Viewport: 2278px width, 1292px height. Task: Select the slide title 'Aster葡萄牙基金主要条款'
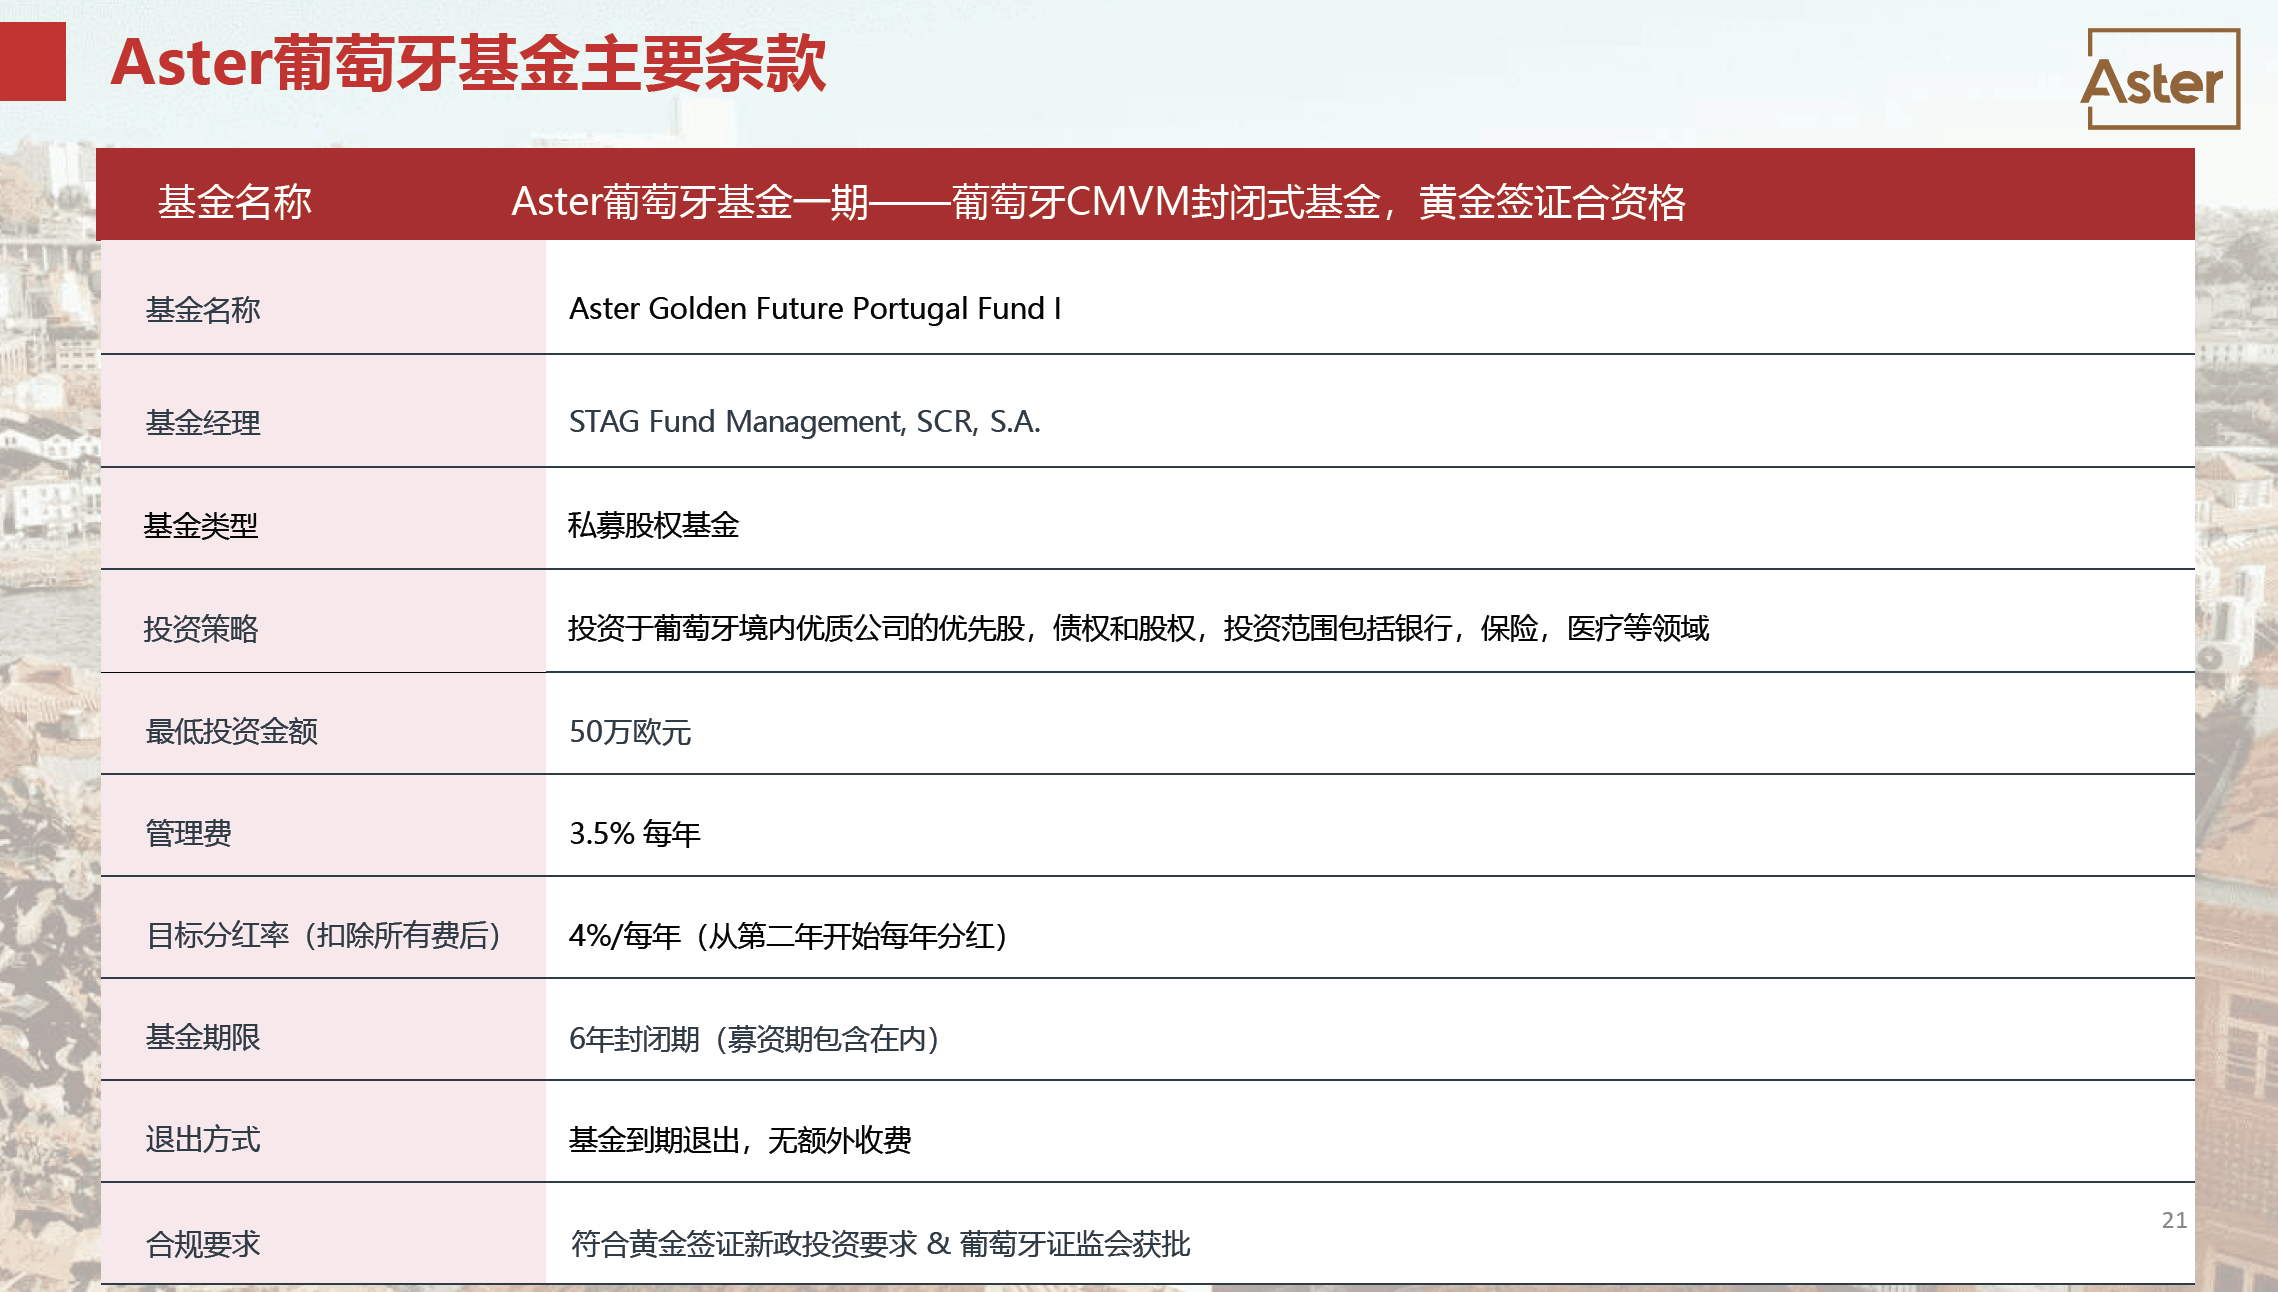point(468,63)
